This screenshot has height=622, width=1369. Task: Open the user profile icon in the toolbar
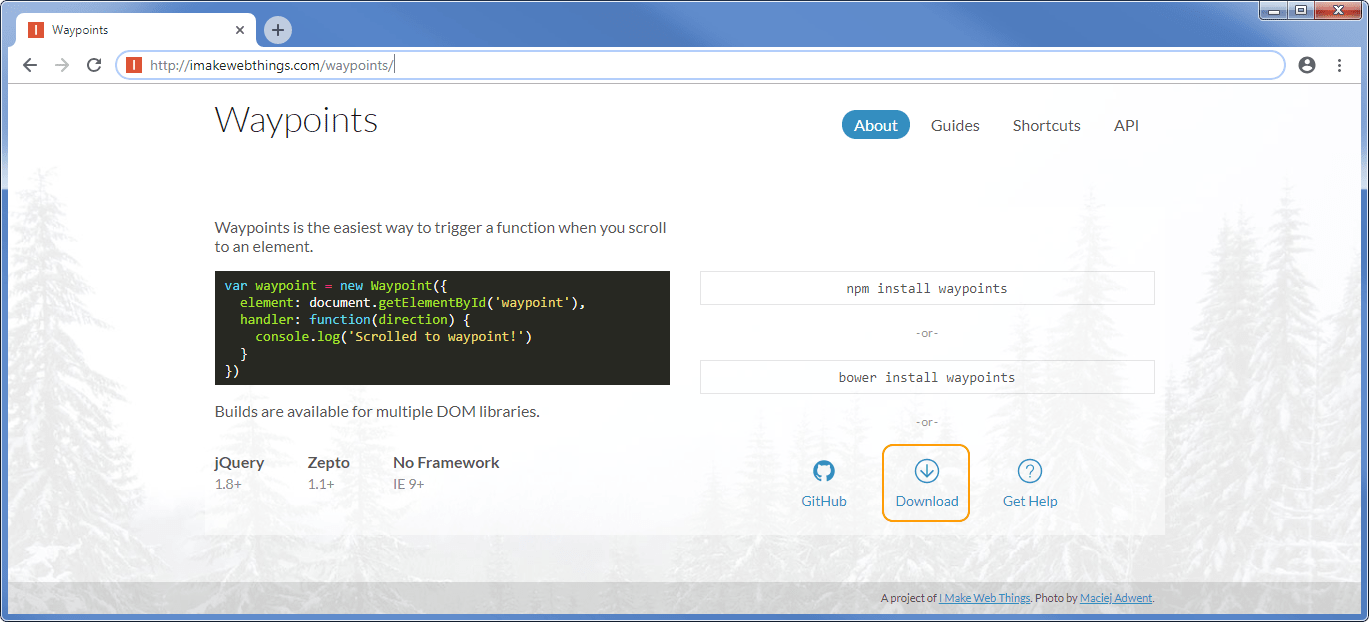1307,65
